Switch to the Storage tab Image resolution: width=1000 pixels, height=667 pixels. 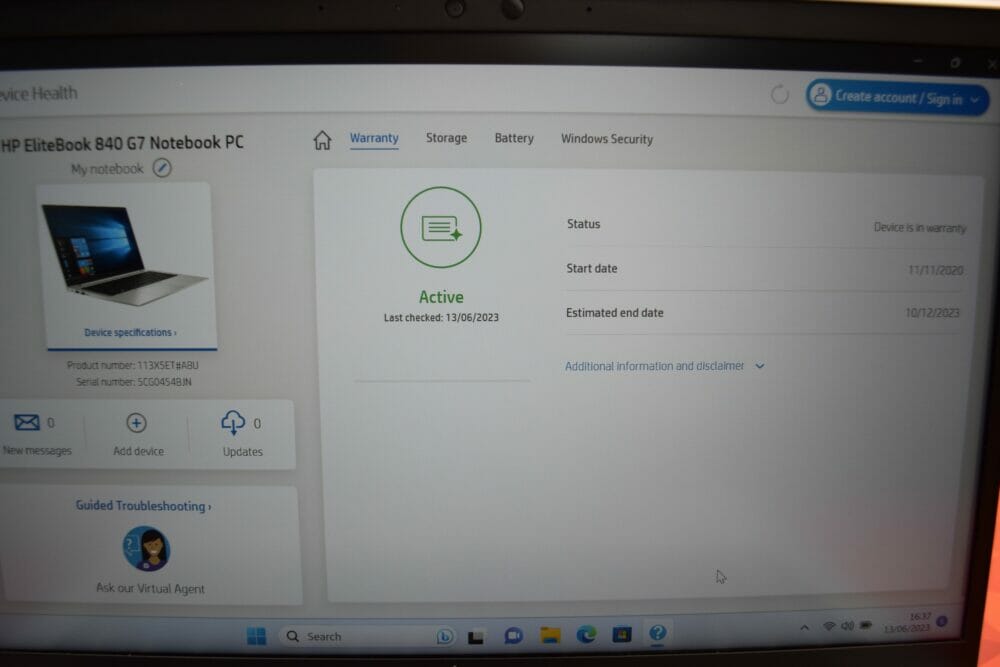pyautogui.click(x=446, y=138)
